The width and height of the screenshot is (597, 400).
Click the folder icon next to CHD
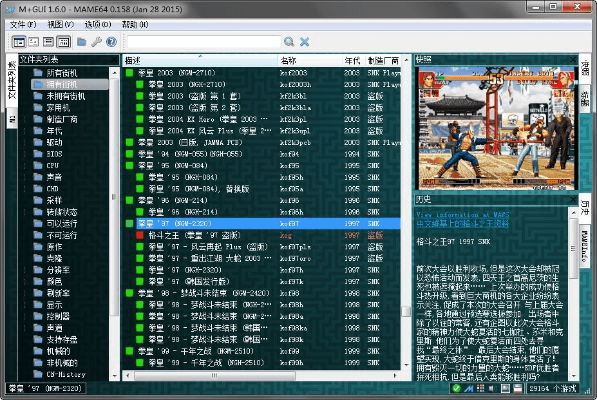38,188
